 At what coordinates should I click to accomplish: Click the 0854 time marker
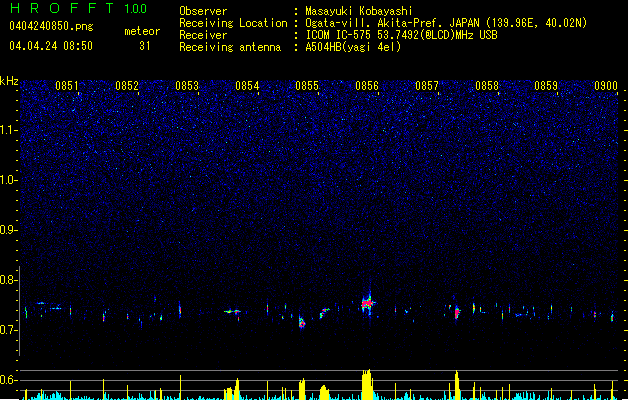(x=247, y=86)
